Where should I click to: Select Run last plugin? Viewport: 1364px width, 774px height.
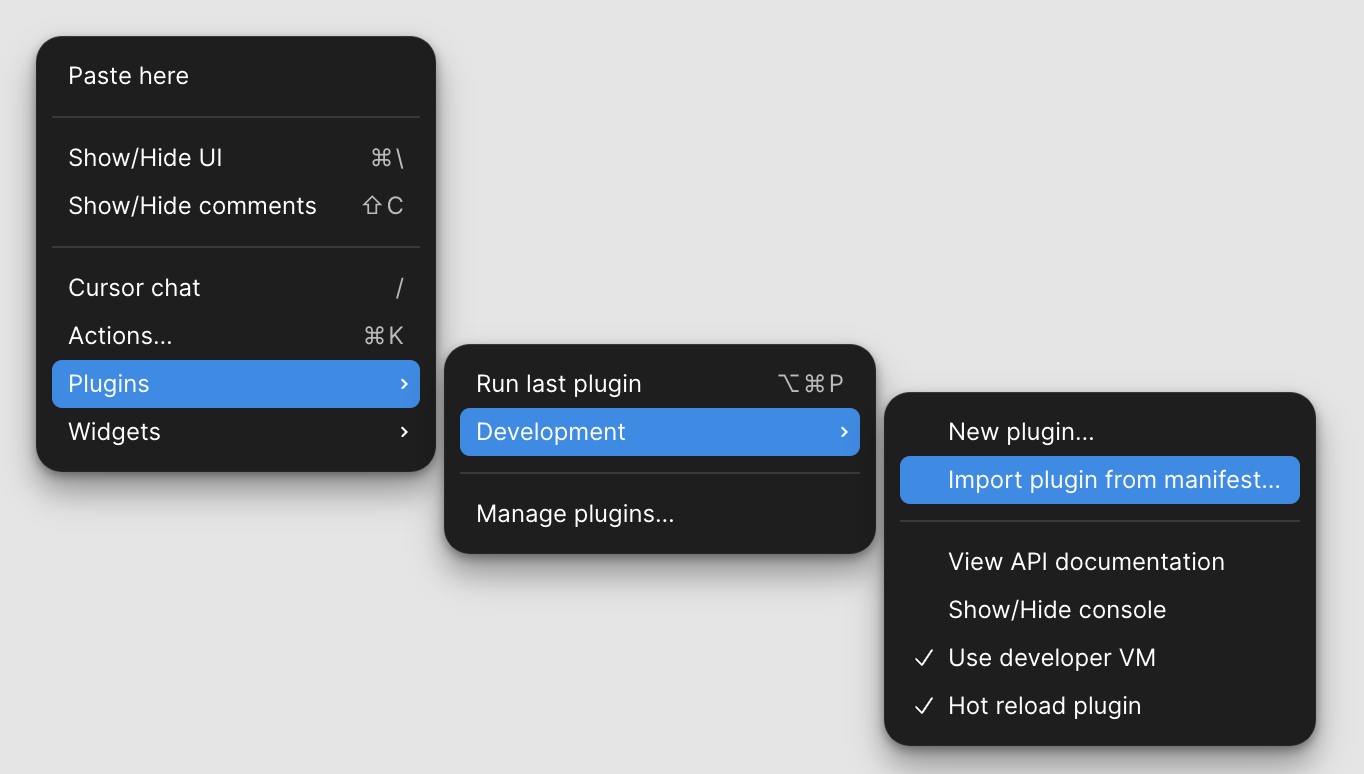tap(558, 384)
